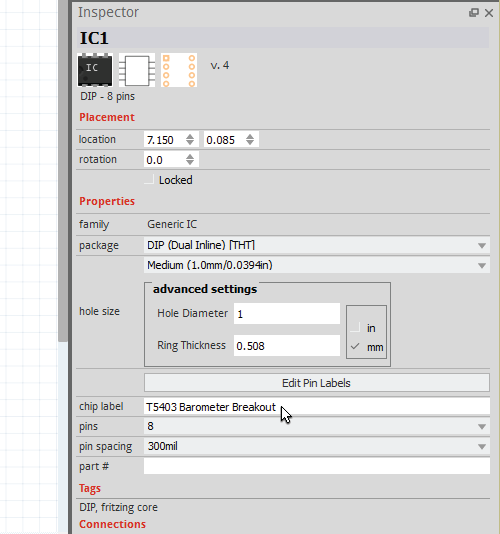Image resolution: width=500 pixels, height=534 pixels.
Task: Close the Inspector panel
Action: pyautogui.click(x=489, y=13)
